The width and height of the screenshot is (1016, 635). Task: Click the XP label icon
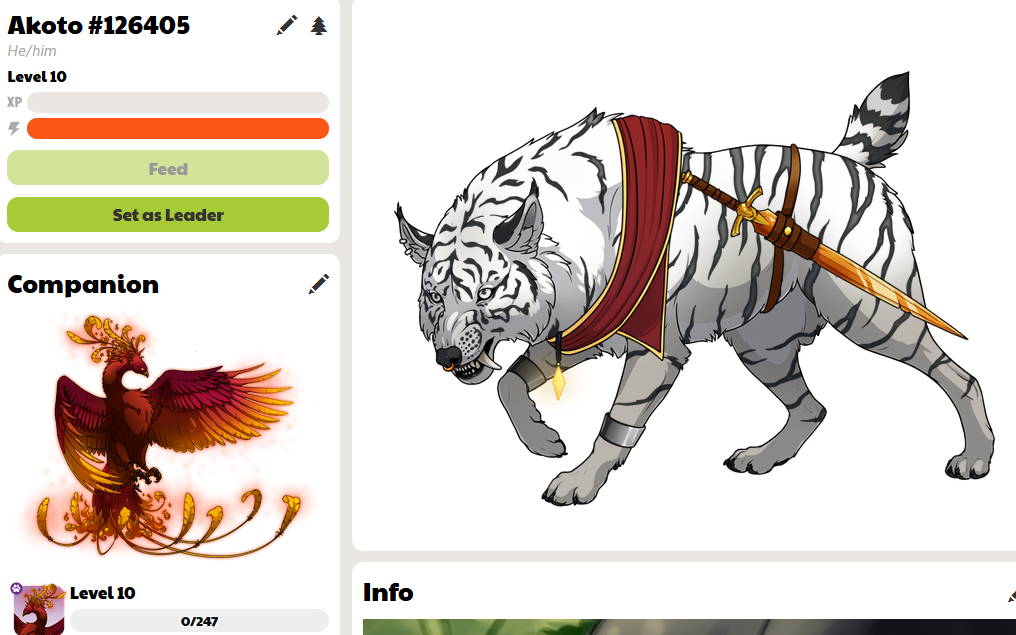[14, 102]
